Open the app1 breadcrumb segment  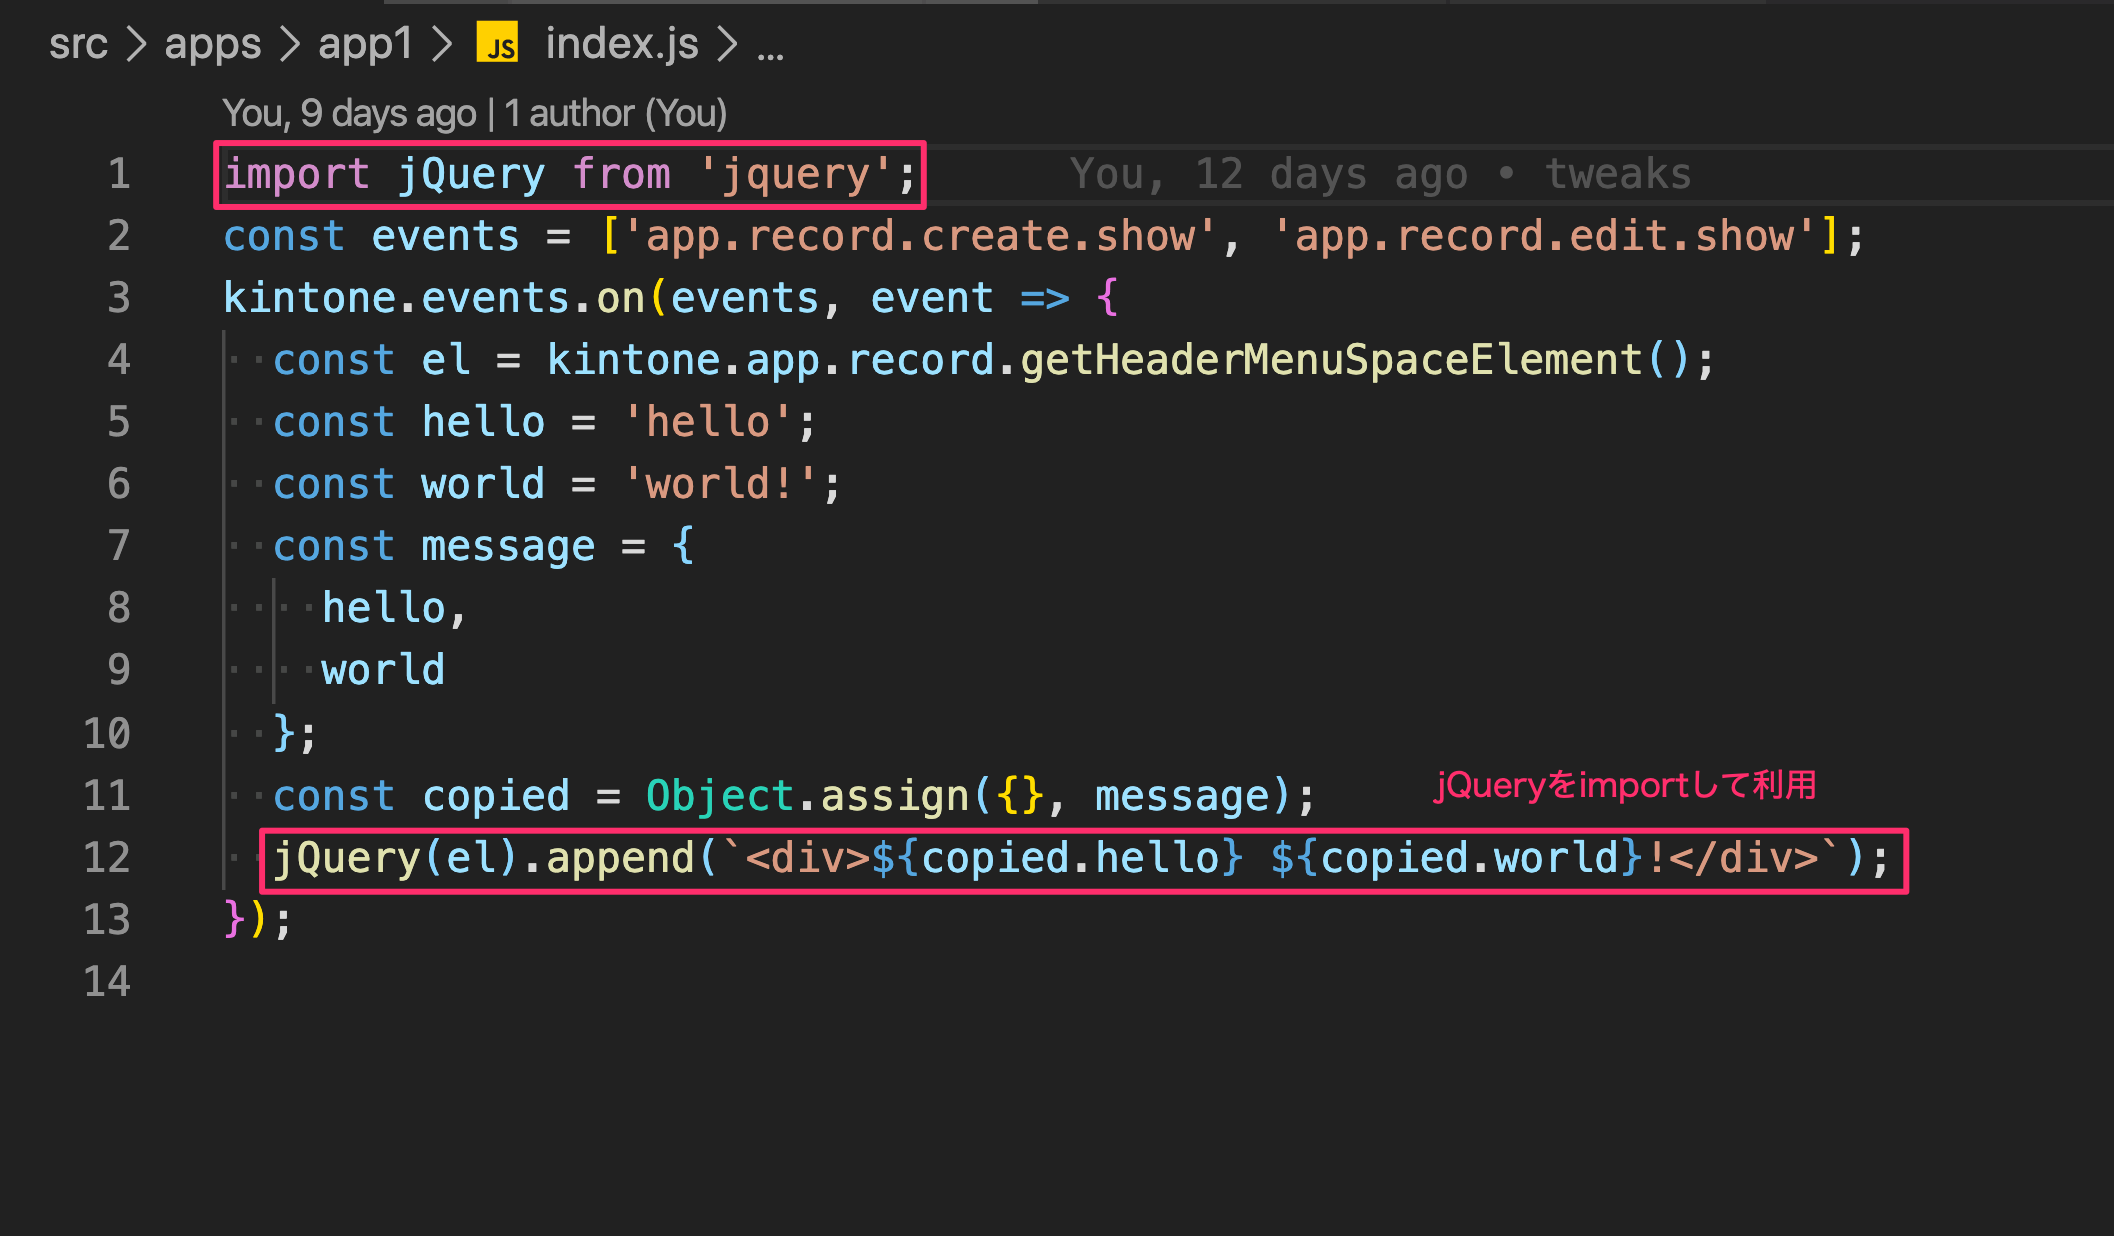click(x=365, y=44)
